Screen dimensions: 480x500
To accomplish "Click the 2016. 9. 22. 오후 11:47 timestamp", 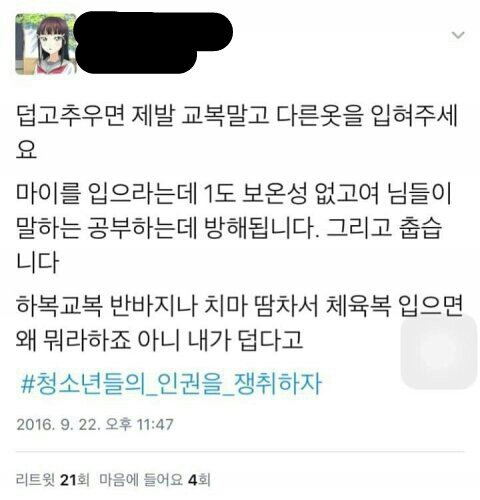I will tap(95, 424).
